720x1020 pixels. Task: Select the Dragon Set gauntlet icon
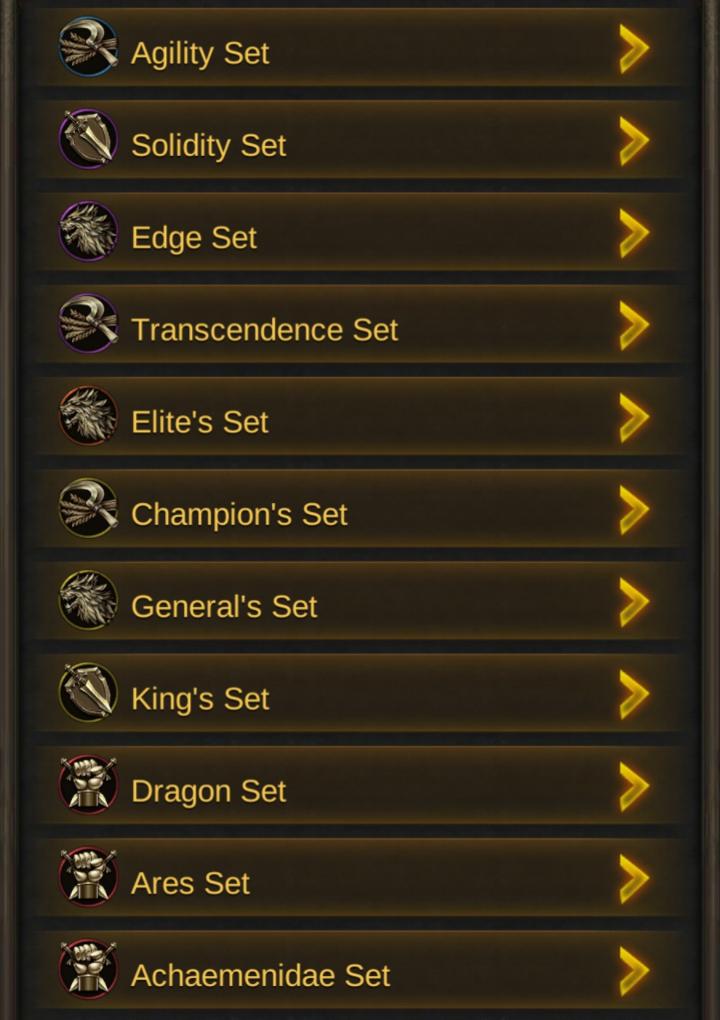pos(87,785)
